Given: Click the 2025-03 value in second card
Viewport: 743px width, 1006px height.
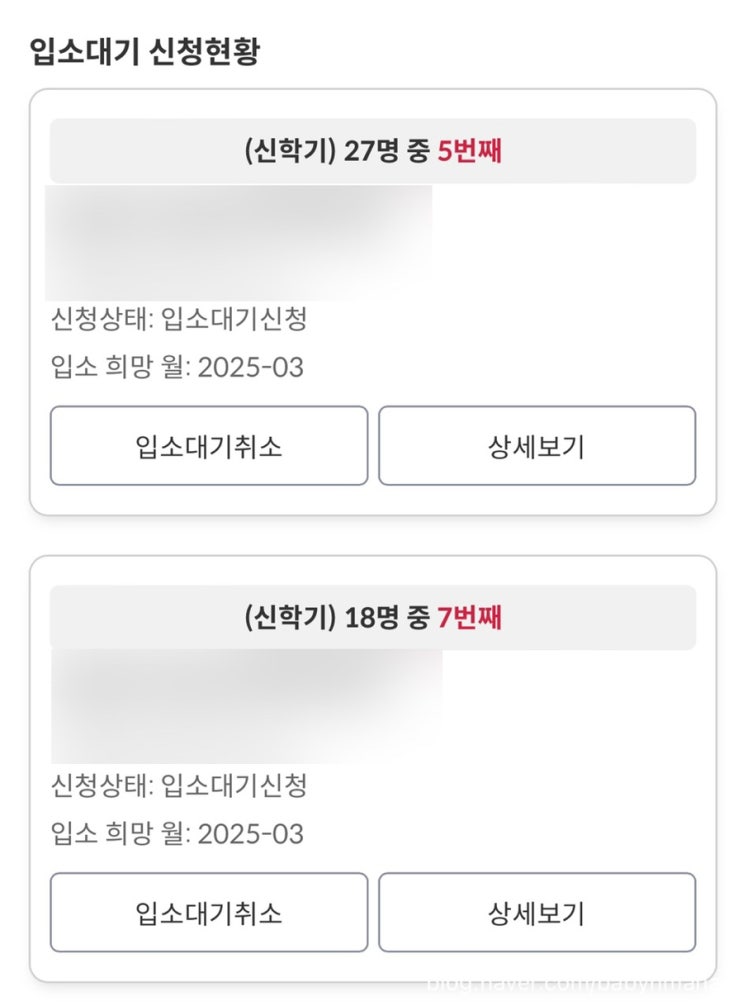Looking at the screenshot, I should tap(250, 834).
